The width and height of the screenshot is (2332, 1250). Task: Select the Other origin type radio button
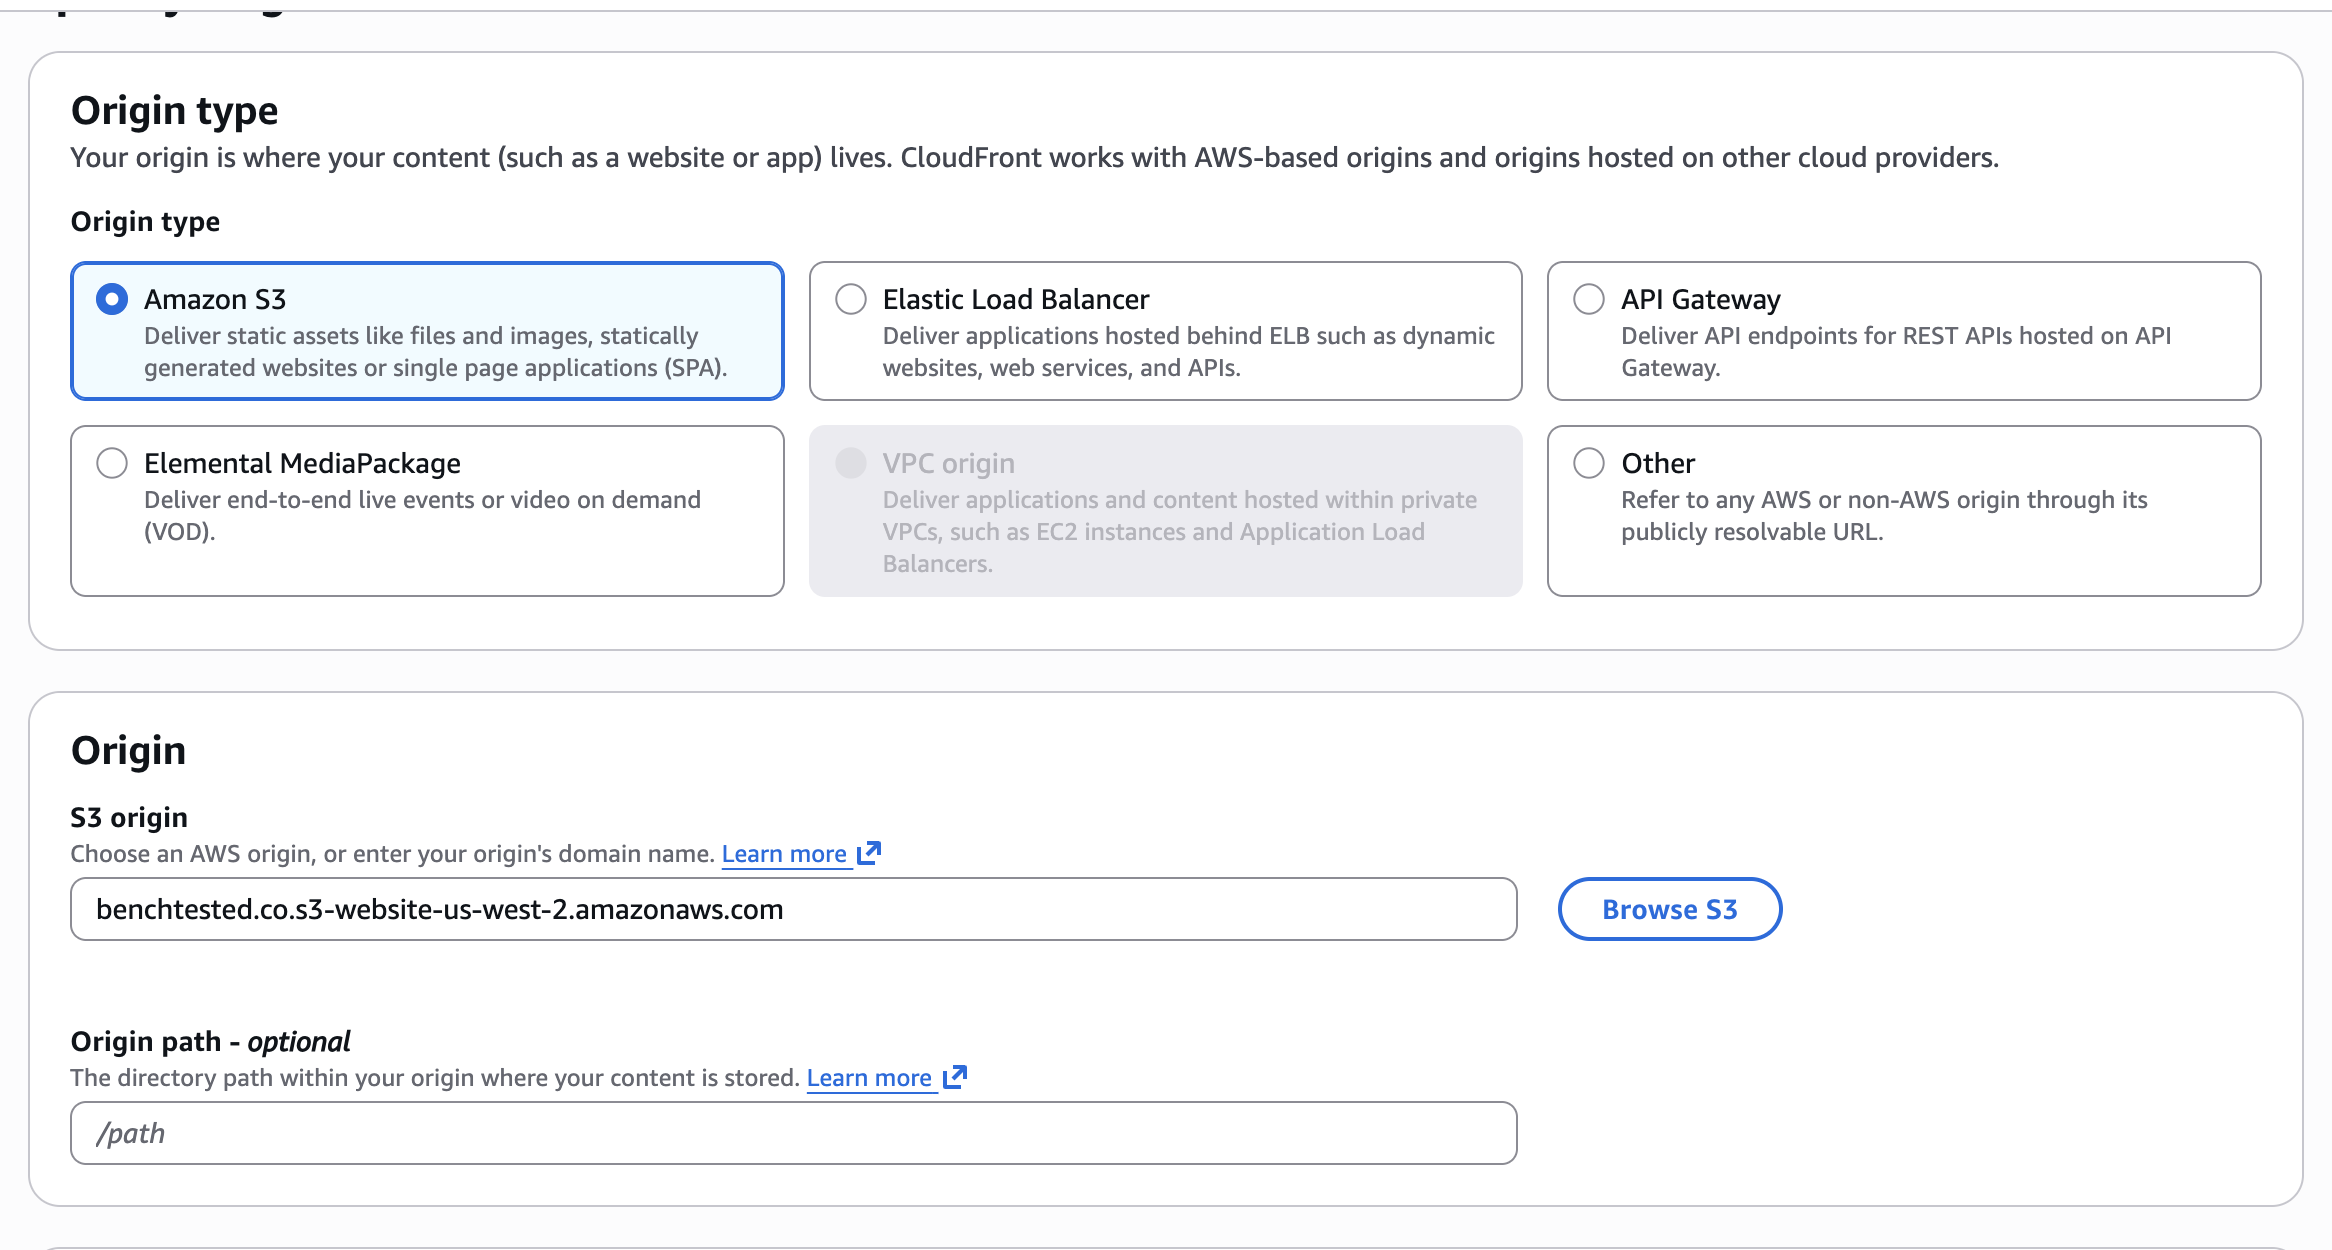point(1589,463)
